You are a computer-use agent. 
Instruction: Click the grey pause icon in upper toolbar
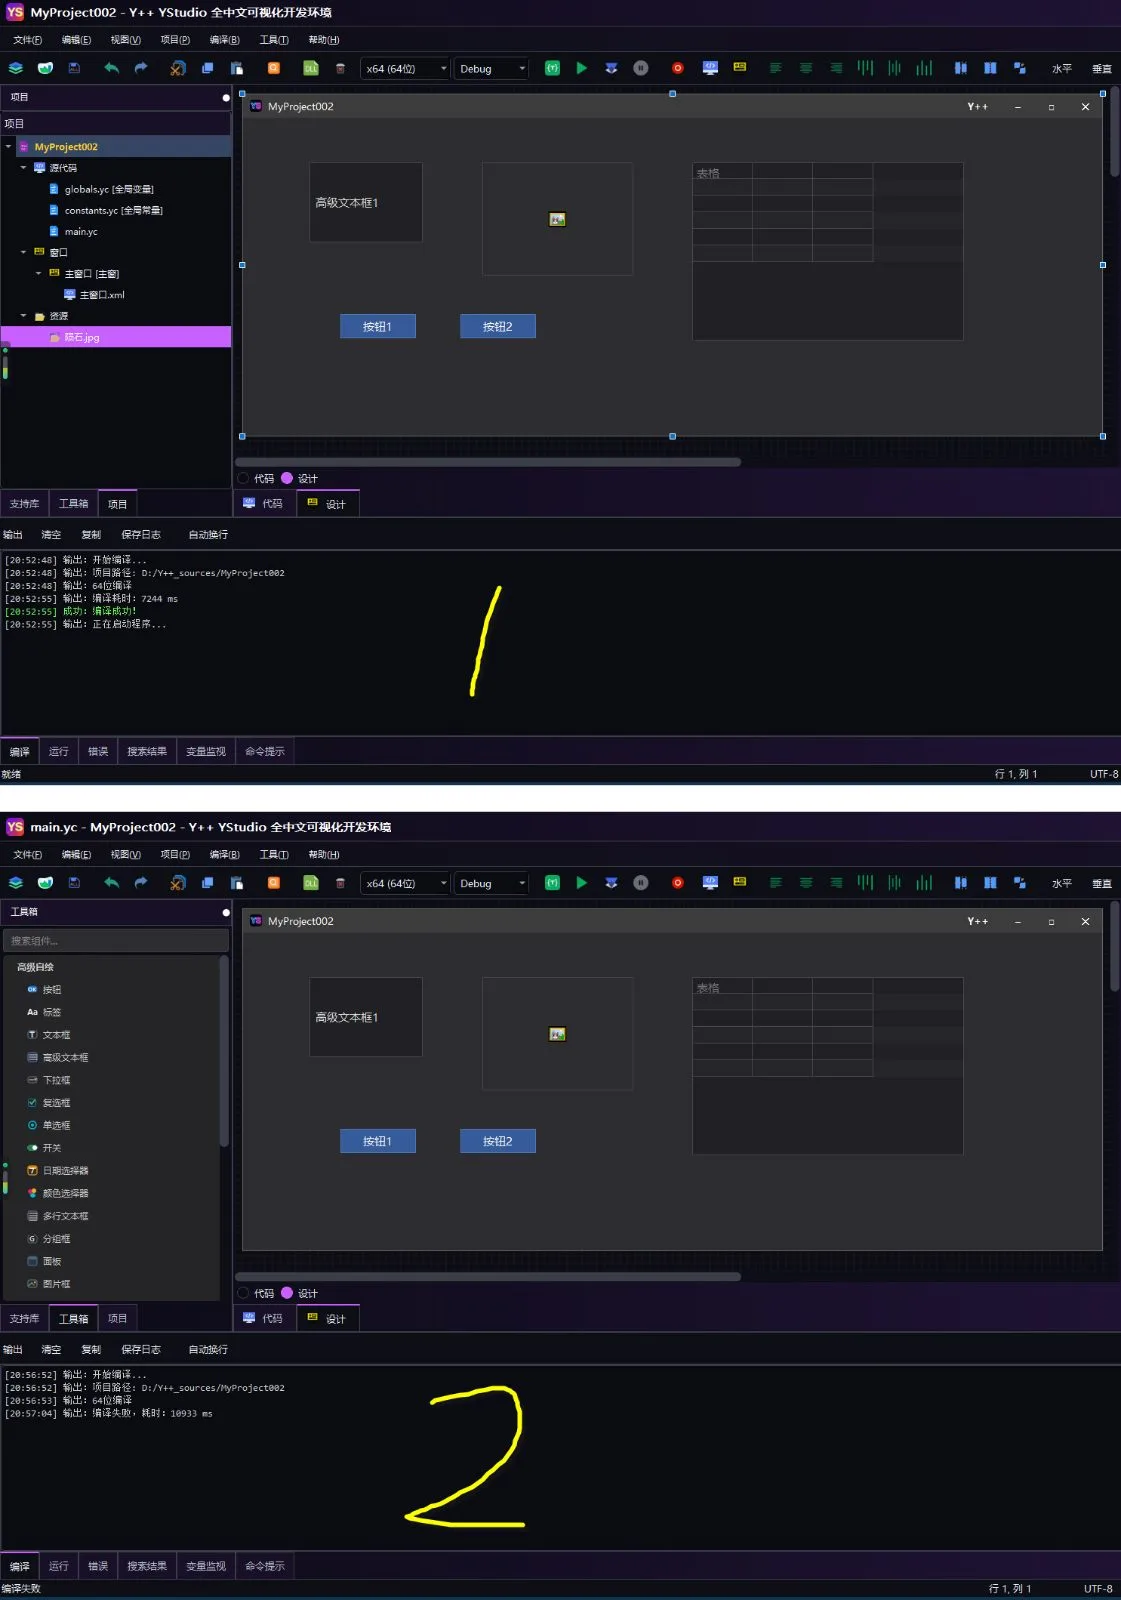[x=641, y=68]
